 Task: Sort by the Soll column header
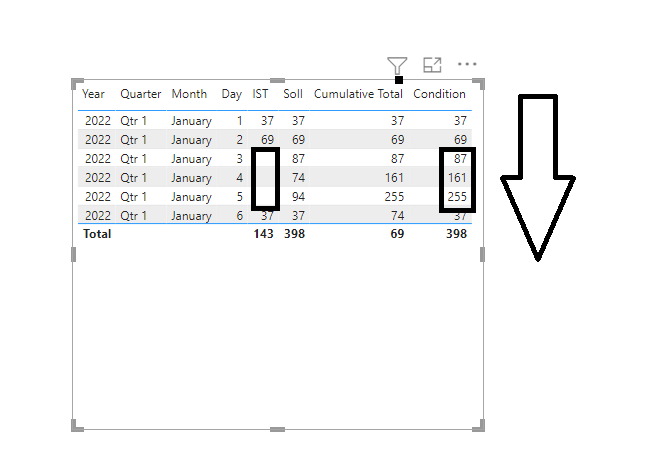[x=293, y=94]
